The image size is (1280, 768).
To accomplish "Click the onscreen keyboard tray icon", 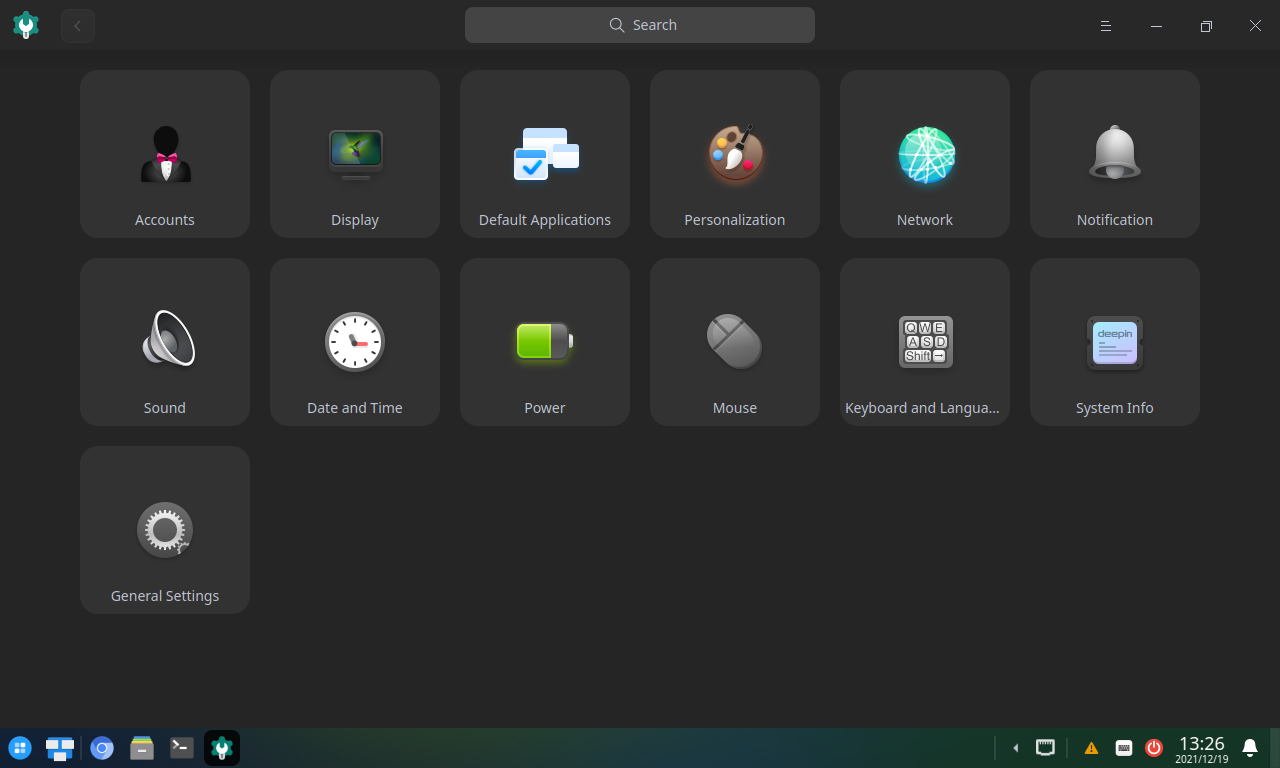I will (x=1123, y=748).
